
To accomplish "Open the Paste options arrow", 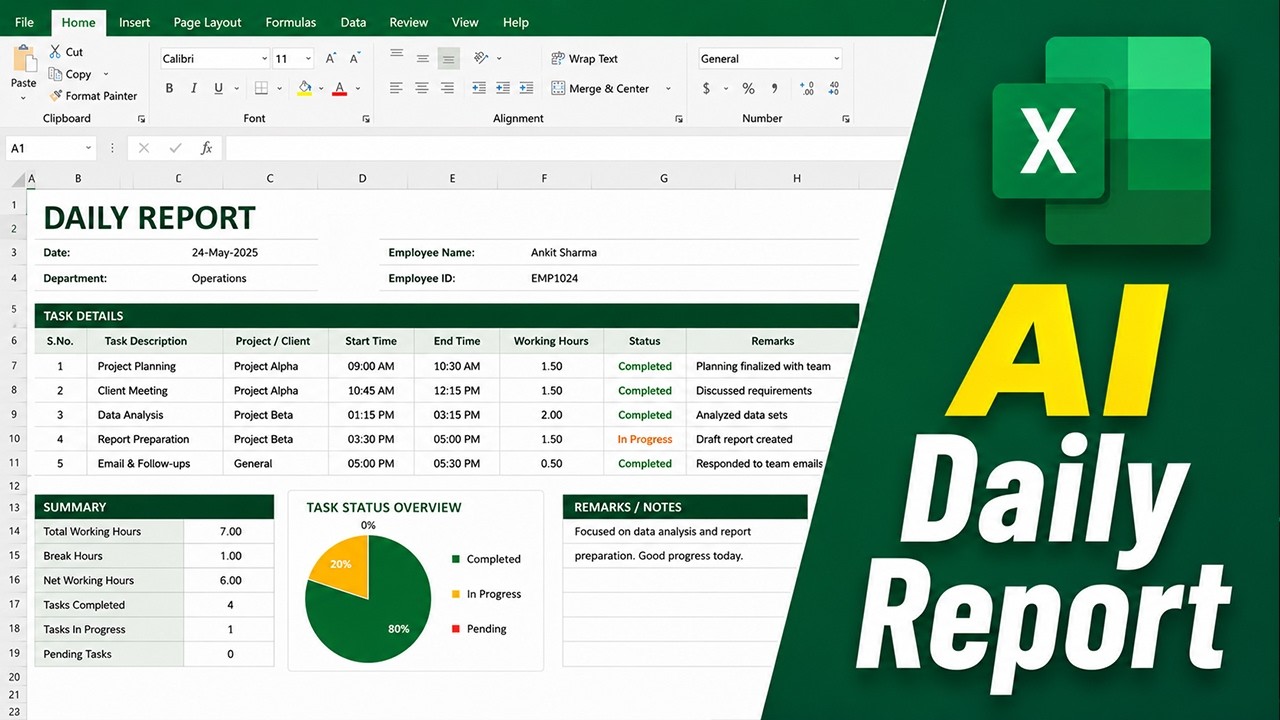I will [x=24, y=98].
